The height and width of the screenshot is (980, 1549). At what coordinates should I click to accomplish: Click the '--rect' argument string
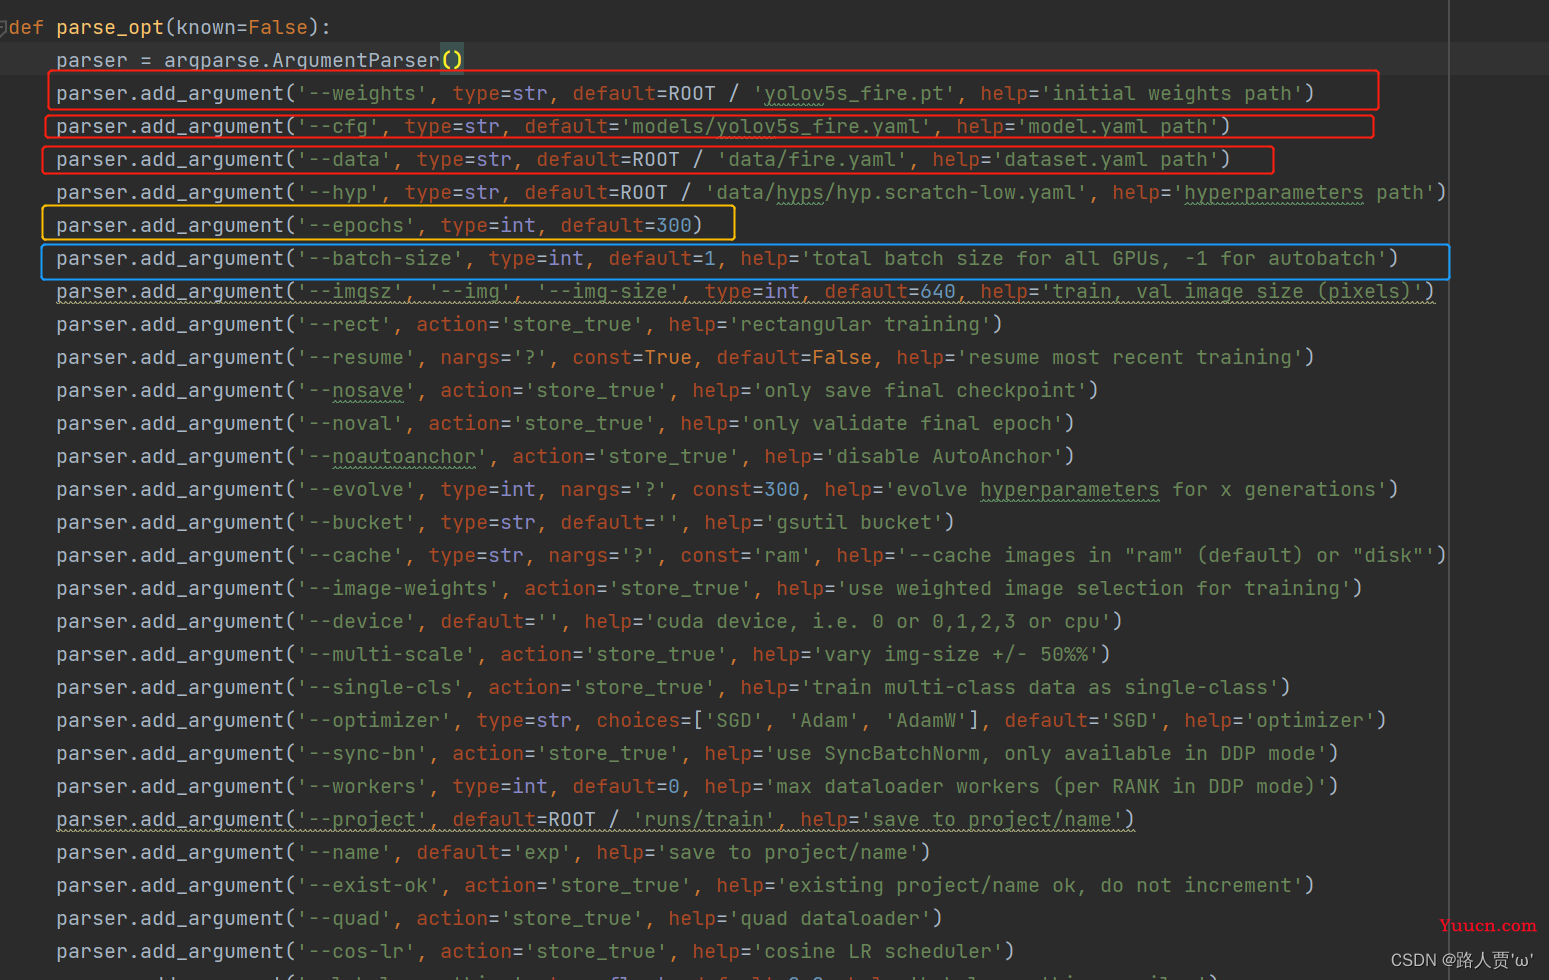point(344,325)
